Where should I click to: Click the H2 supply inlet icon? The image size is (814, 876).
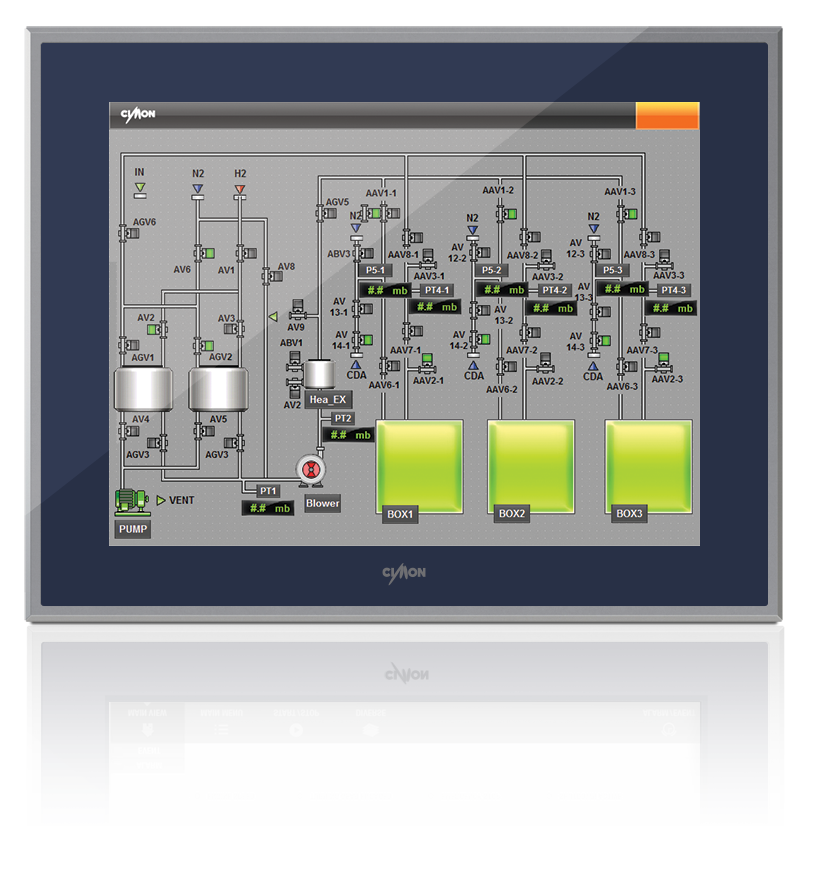pyautogui.click(x=239, y=188)
